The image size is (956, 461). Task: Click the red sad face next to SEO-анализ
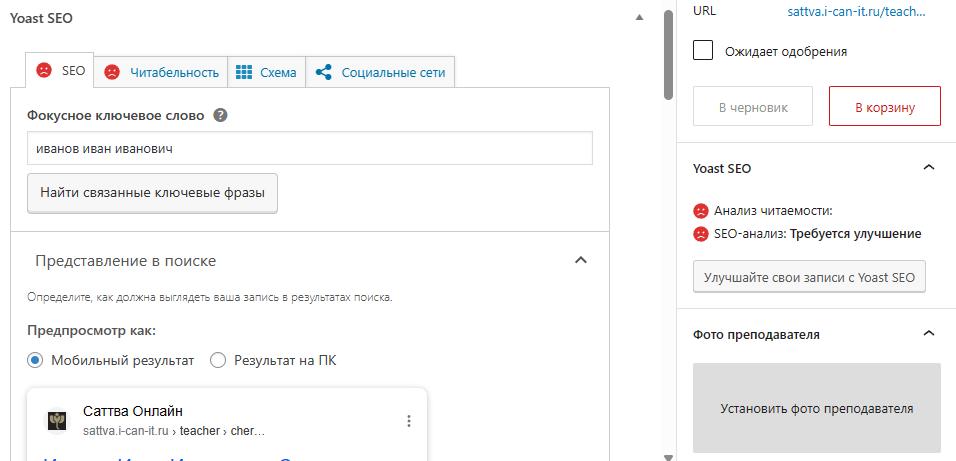click(700, 234)
